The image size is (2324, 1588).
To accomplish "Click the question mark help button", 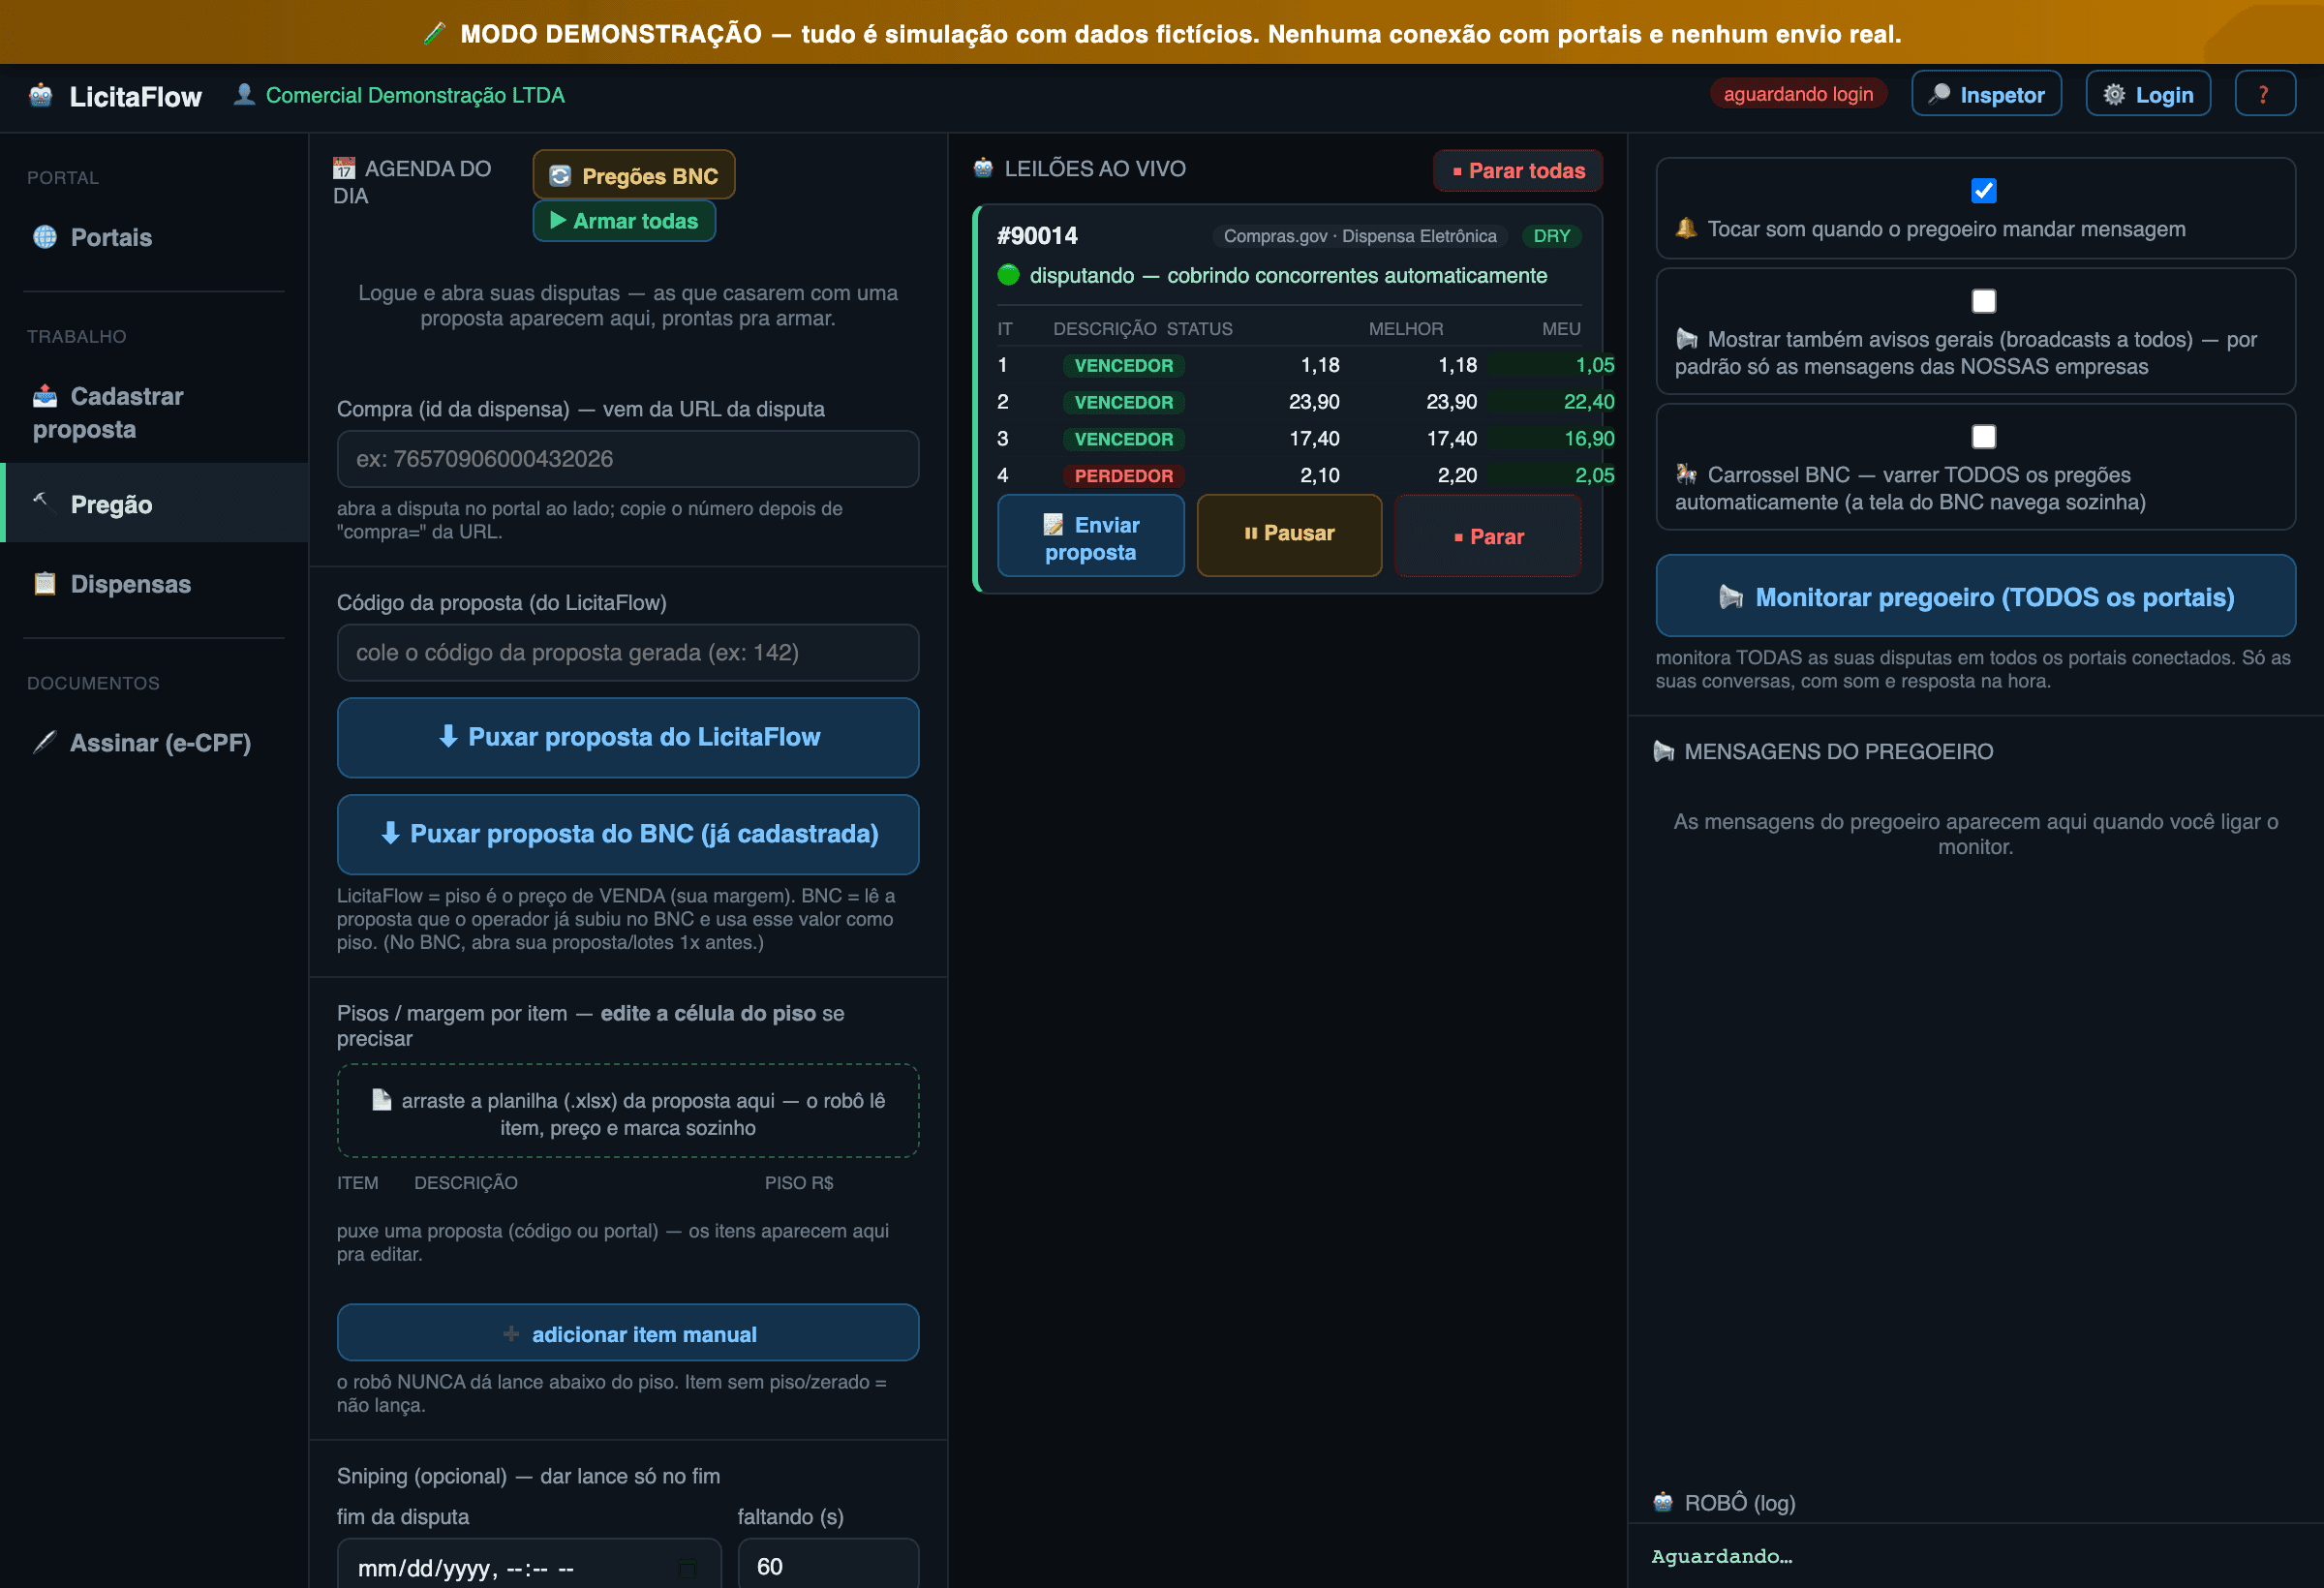I will (2264, 94).
